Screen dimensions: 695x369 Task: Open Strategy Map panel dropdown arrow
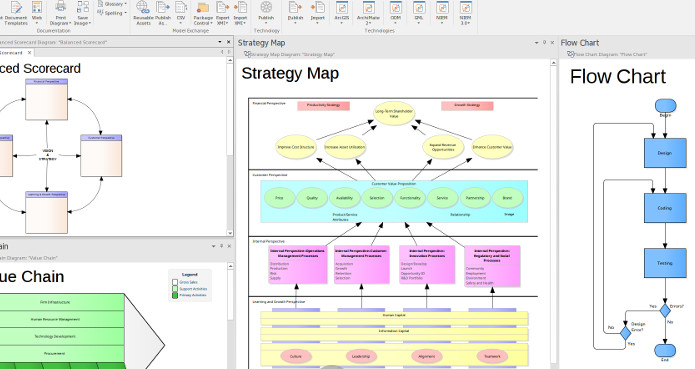click(537, 43)
